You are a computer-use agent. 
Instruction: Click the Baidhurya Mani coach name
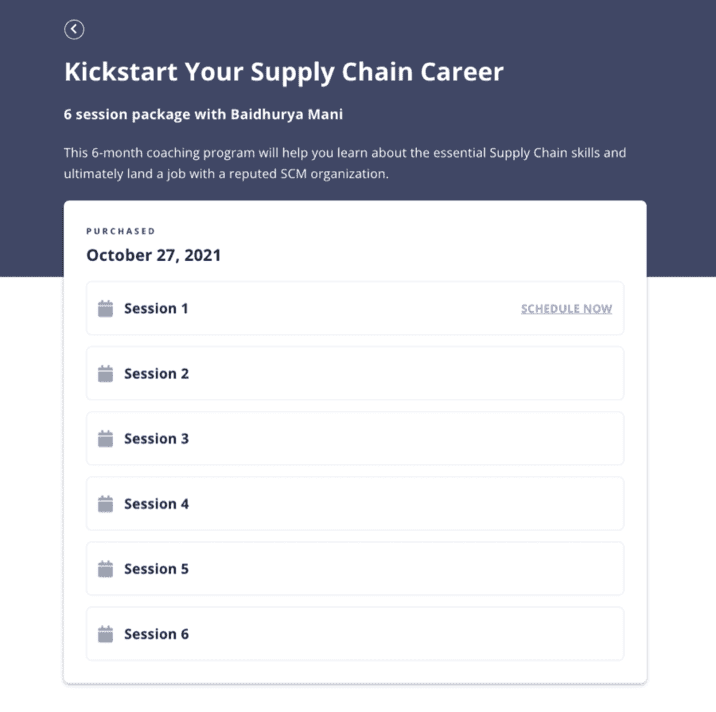click(286, 114)
